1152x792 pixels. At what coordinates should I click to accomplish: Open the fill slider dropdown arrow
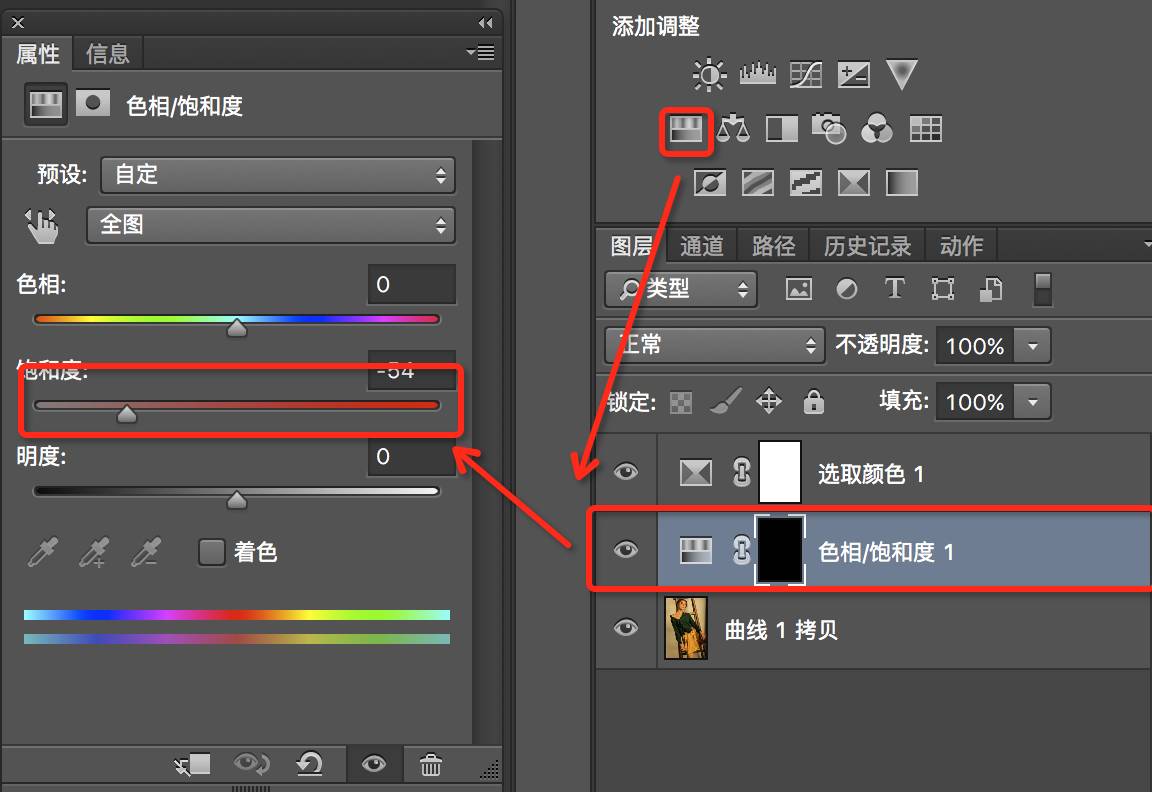pos(1032,402)
